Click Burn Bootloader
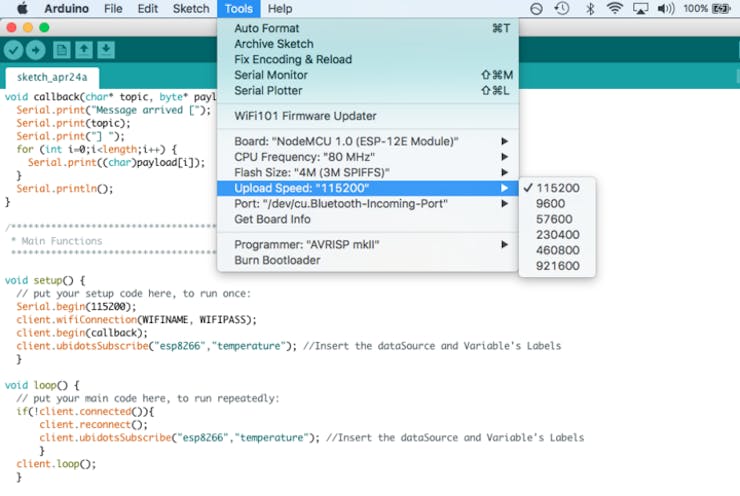This screenshot has width=740, height=496. pos(277,260)
